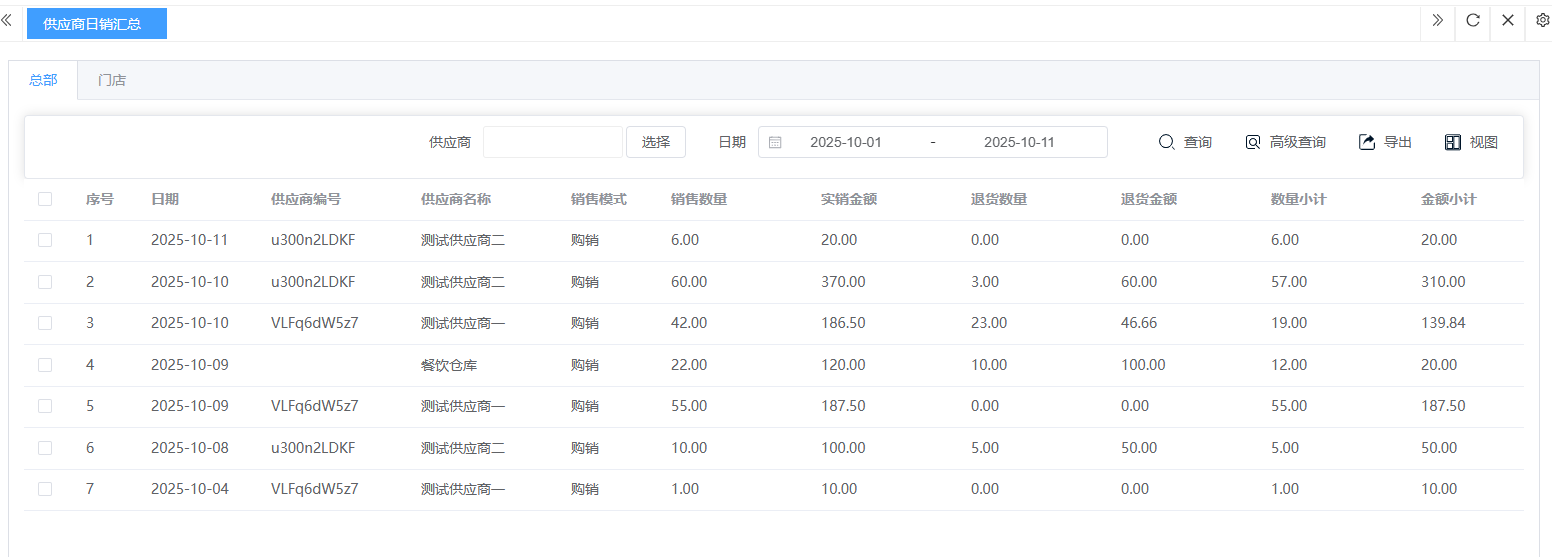Click the export (导出) icon
1552x557 pixels.
pyautogui.click(x=1367, y=142)
